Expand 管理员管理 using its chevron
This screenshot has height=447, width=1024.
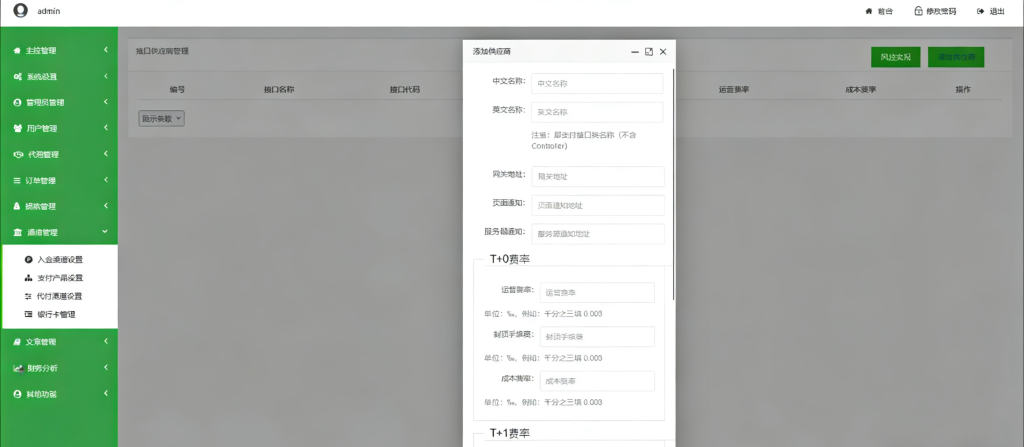pyautogui.click(x=105, y=102)
